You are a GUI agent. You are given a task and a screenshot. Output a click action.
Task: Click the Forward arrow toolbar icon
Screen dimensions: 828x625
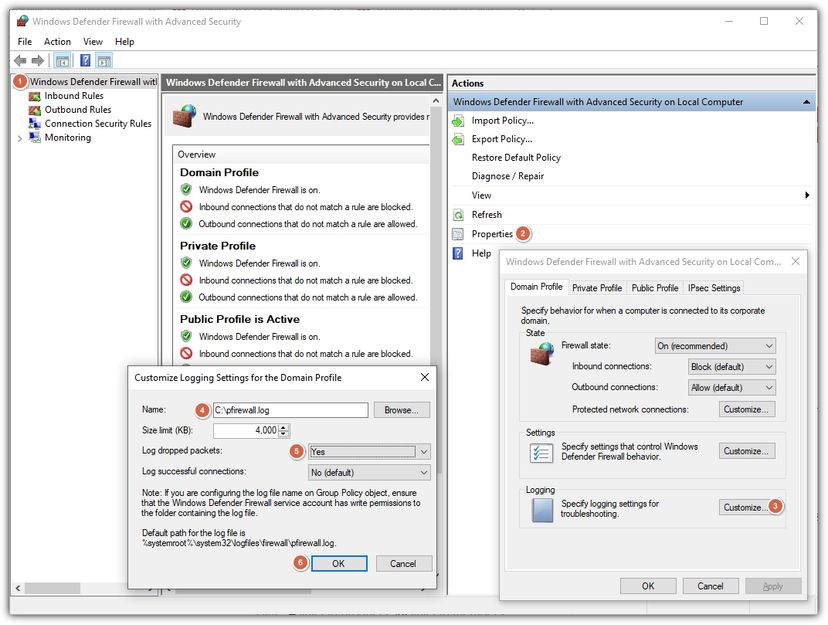[x=37, y=61]
